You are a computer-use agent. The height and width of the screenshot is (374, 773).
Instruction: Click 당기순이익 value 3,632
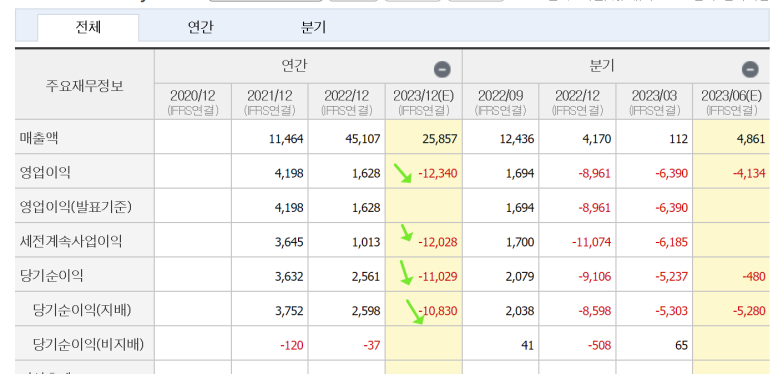pyautogui.click(x=289, y=277)
